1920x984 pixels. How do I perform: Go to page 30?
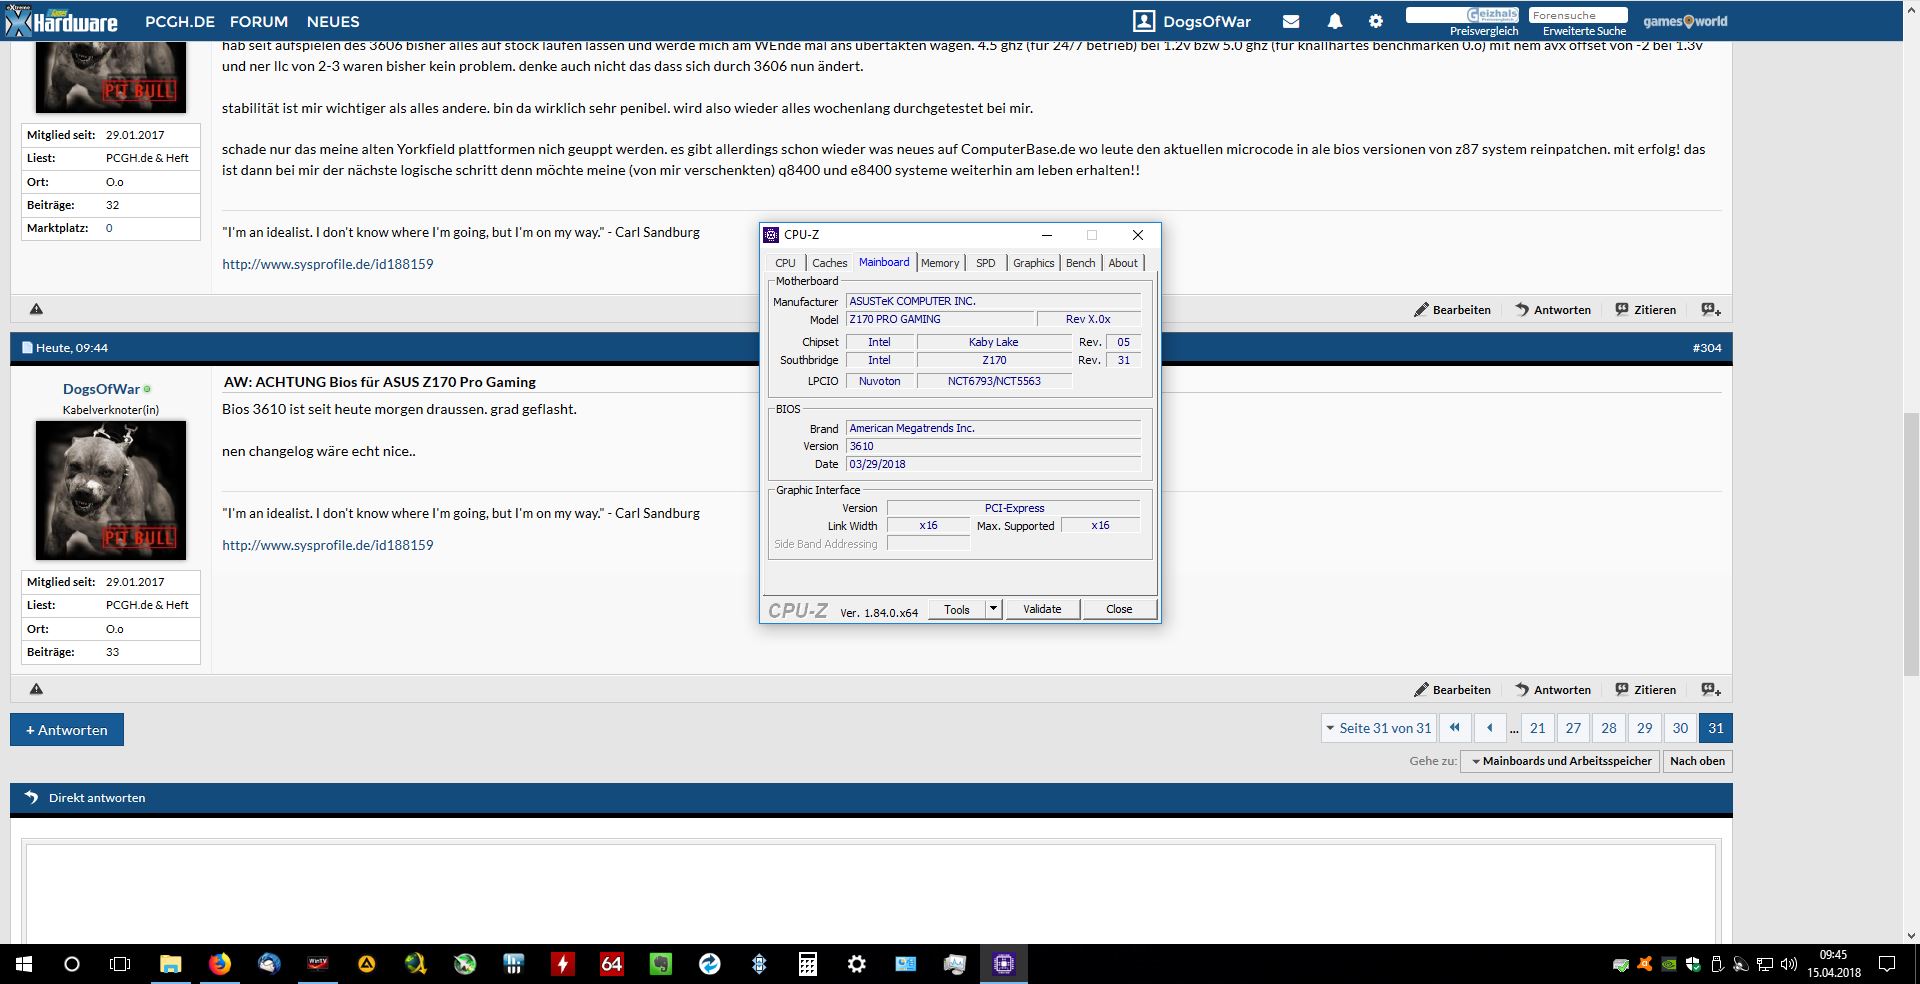click(x=1680, y=728)
